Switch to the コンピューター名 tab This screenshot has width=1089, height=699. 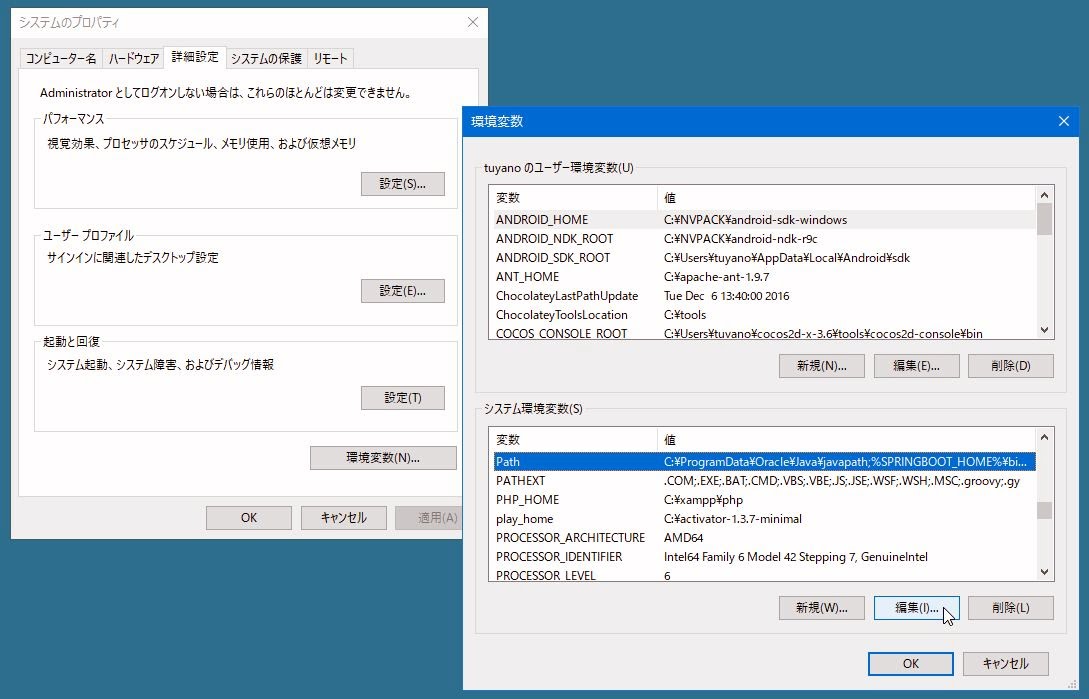pyautogui.click(x=61, y=58)
